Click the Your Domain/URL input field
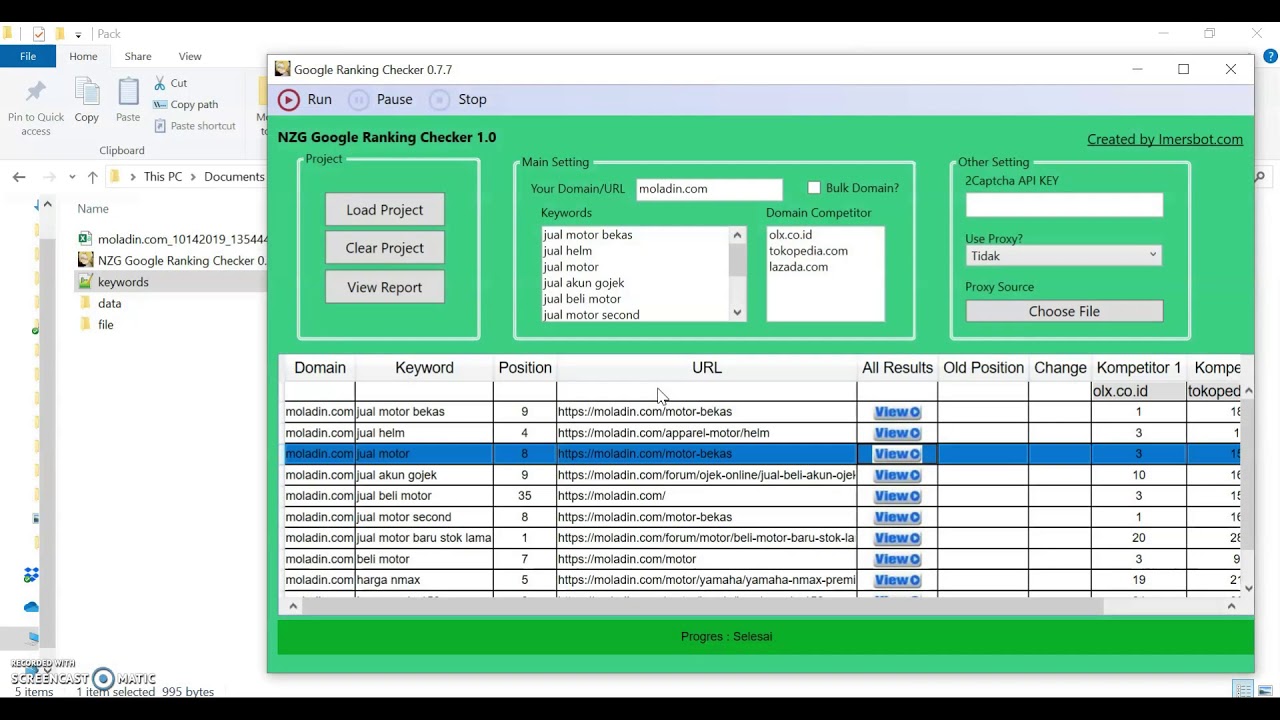The height and width of the screenshot is (720, 1280). coord(709,189)
